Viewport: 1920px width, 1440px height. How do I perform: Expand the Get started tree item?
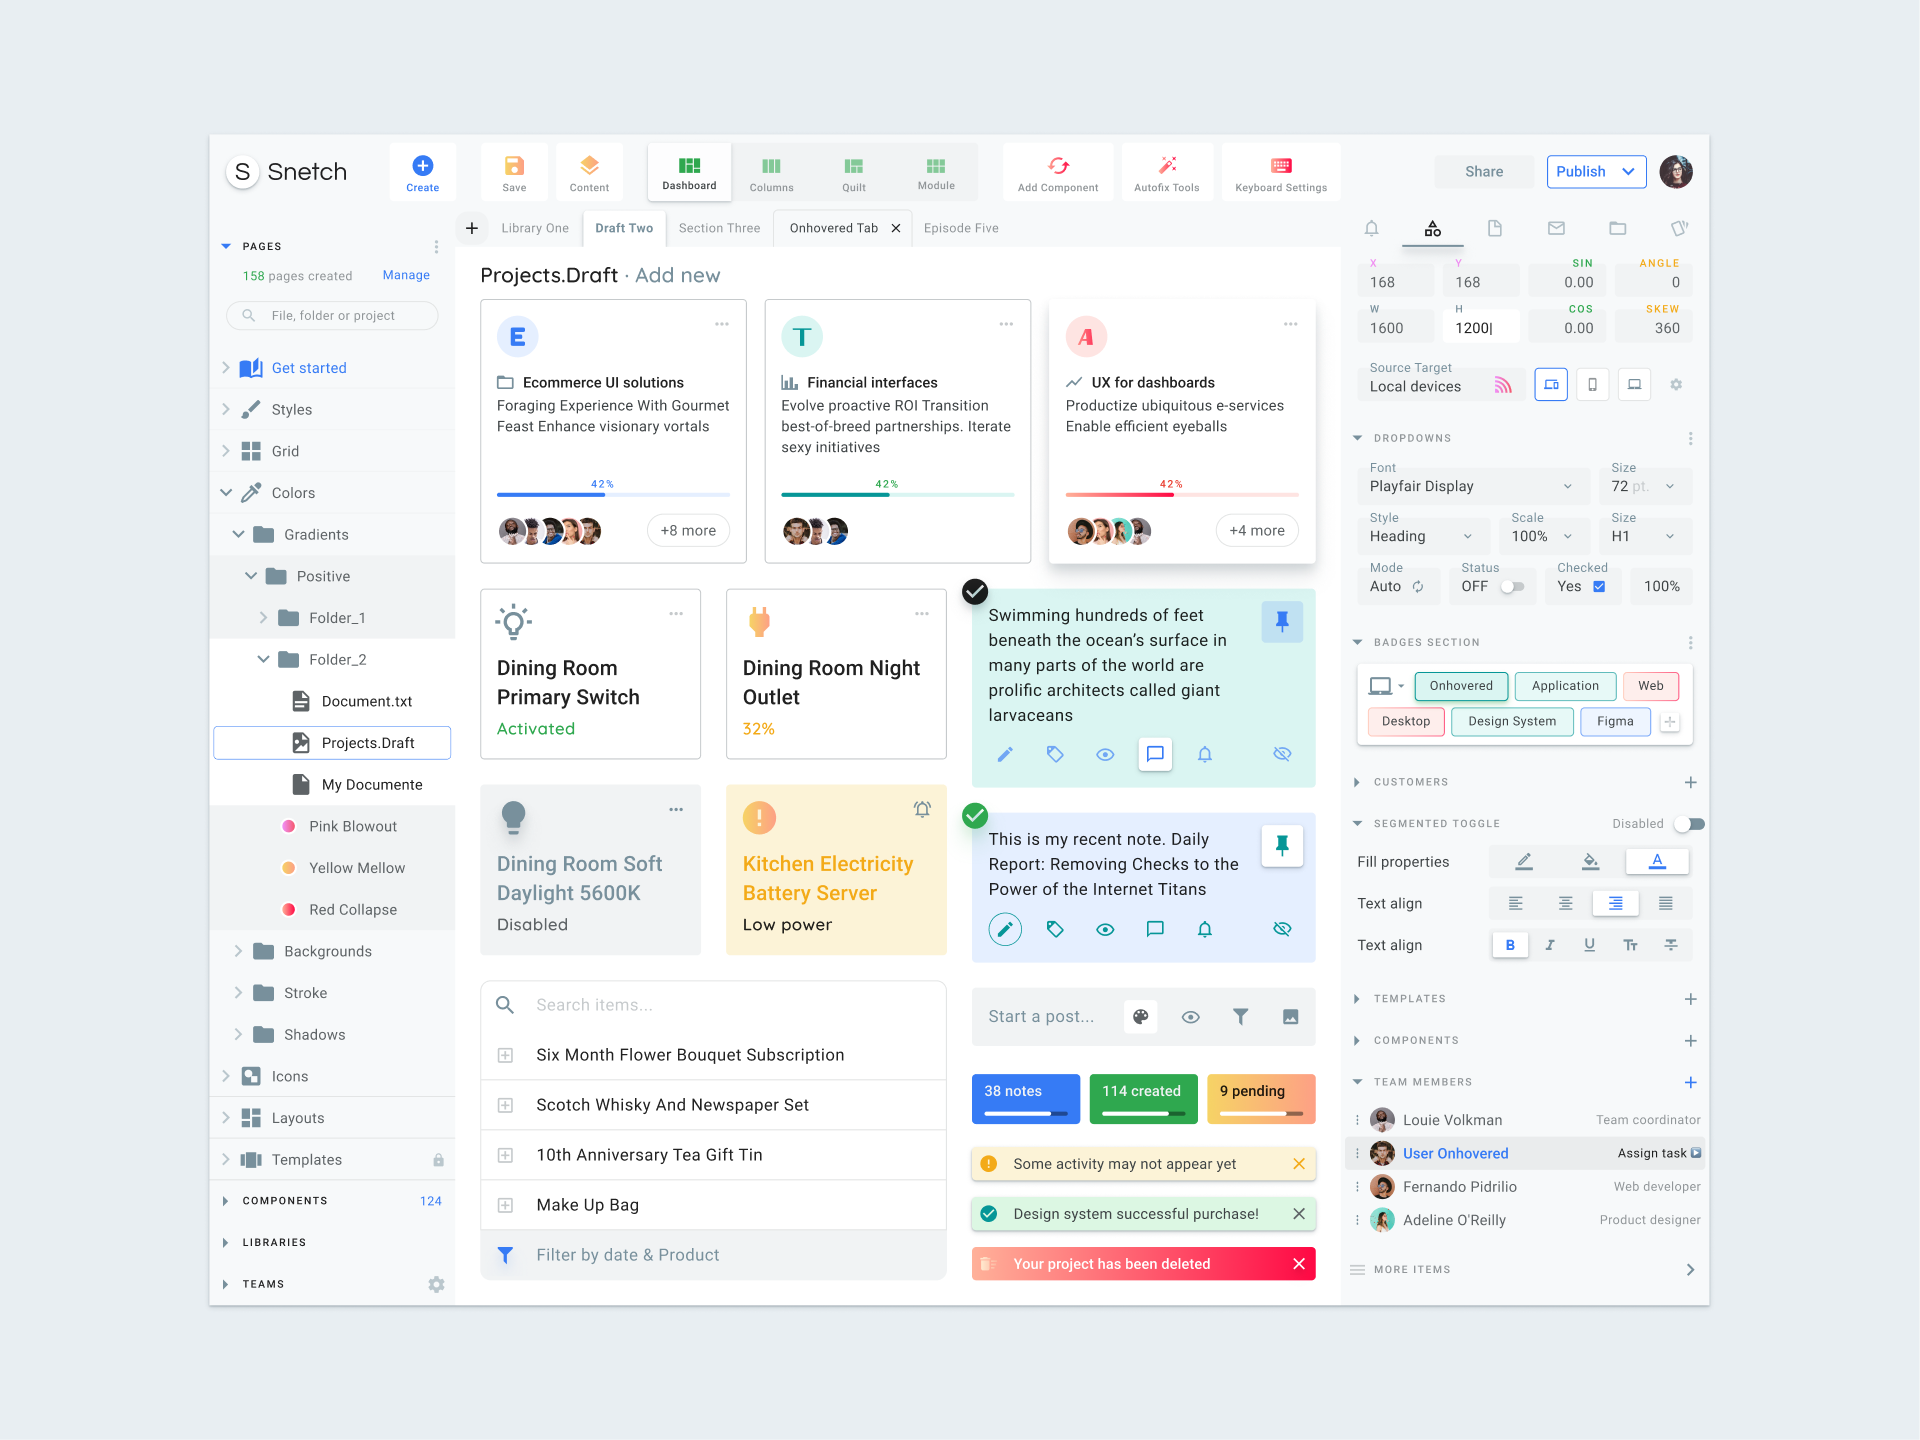[x=226, y=368]
